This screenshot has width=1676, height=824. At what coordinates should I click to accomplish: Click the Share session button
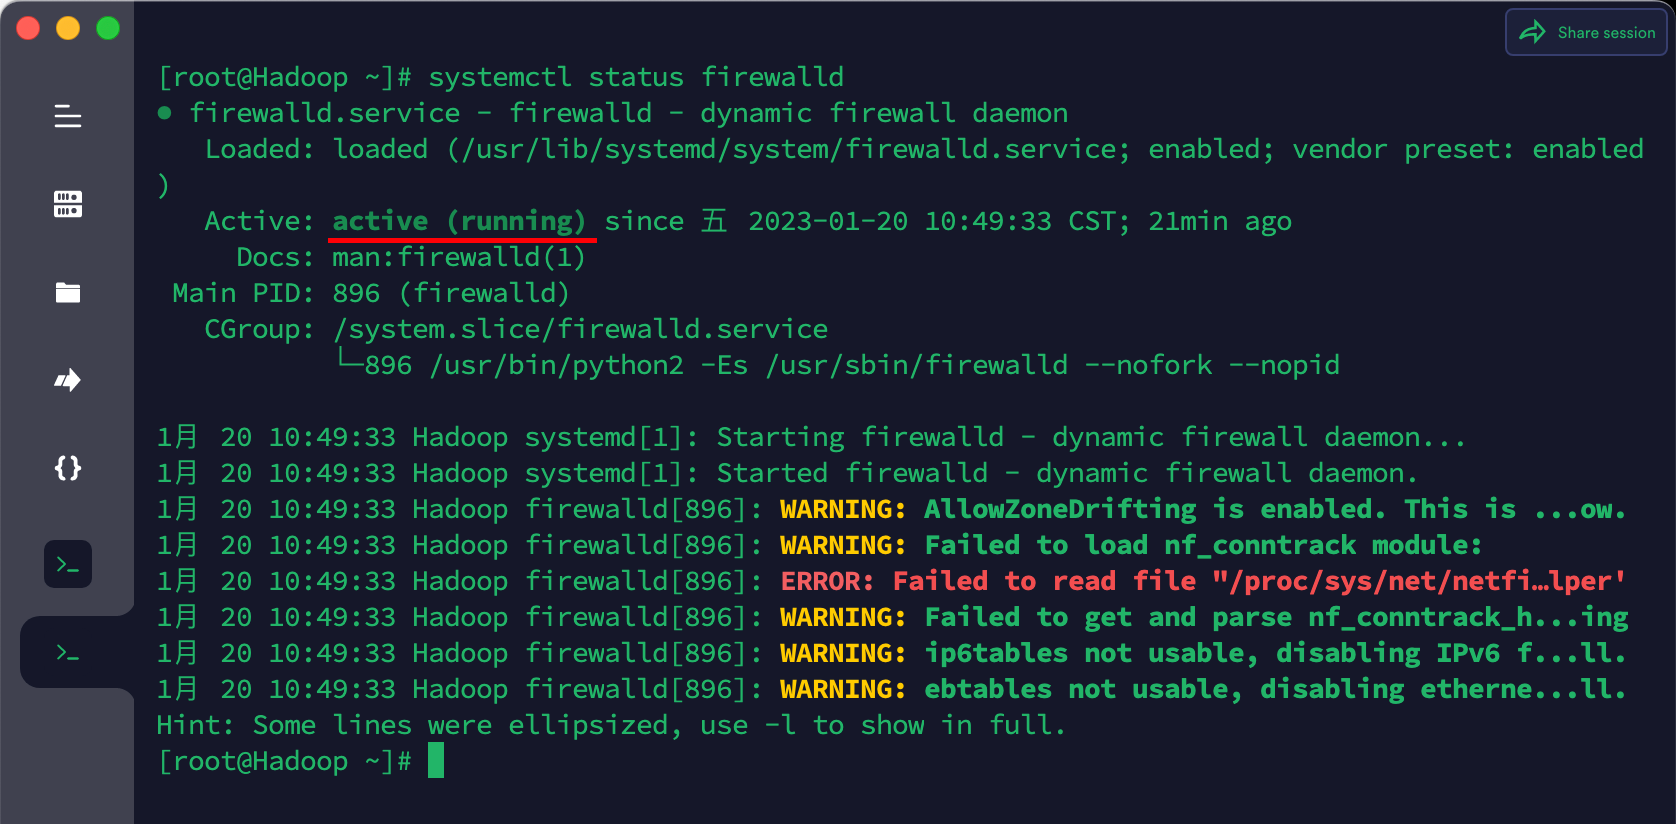click(1586, 32)
